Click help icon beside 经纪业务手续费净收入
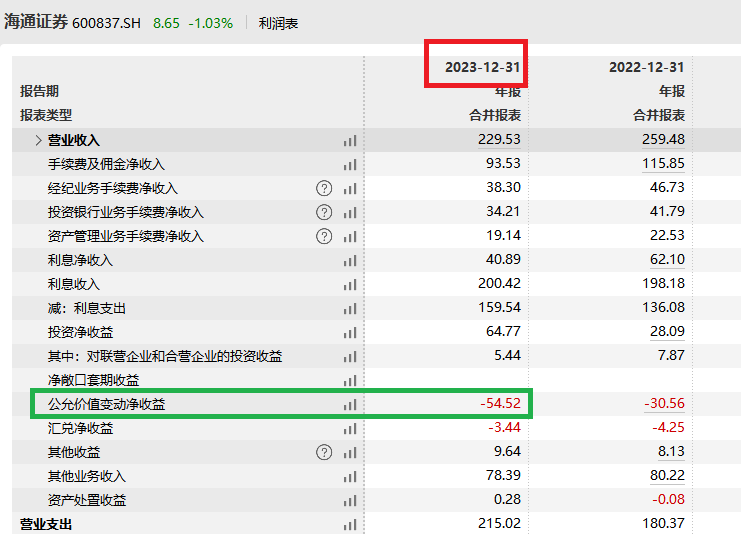This screenshot has height=534, width=741. 324,188
